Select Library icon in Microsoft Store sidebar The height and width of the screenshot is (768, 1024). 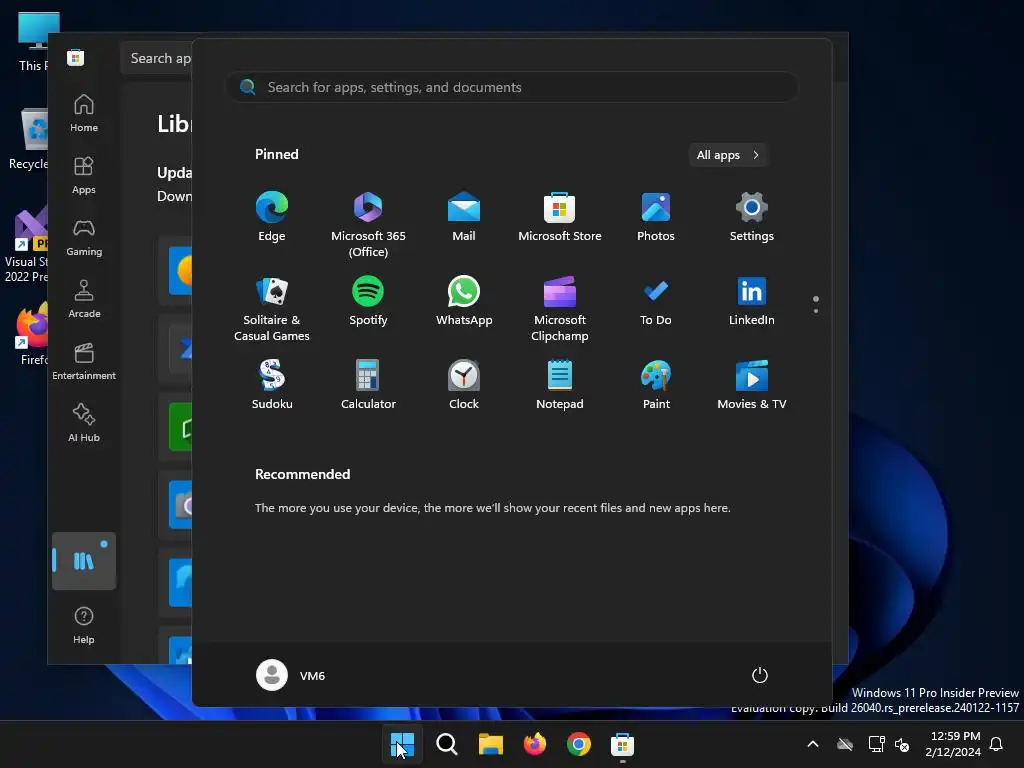pos(84,561)
